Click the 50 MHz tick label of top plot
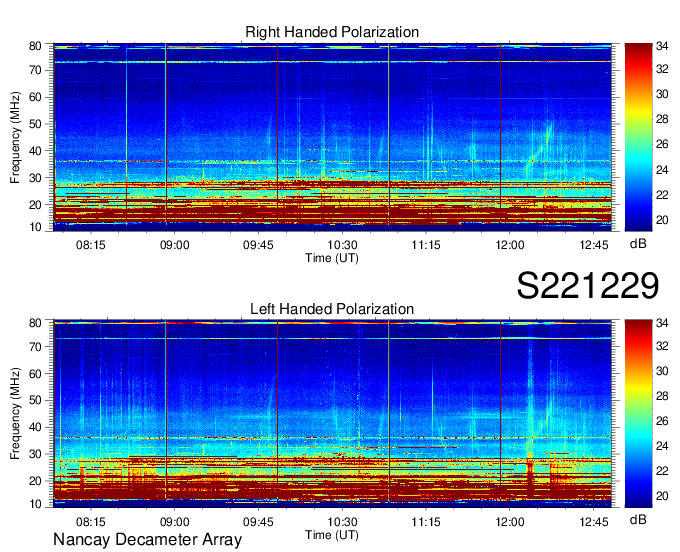Image resolution: width=680 pixels, height=552 pixels. (35, 124)
